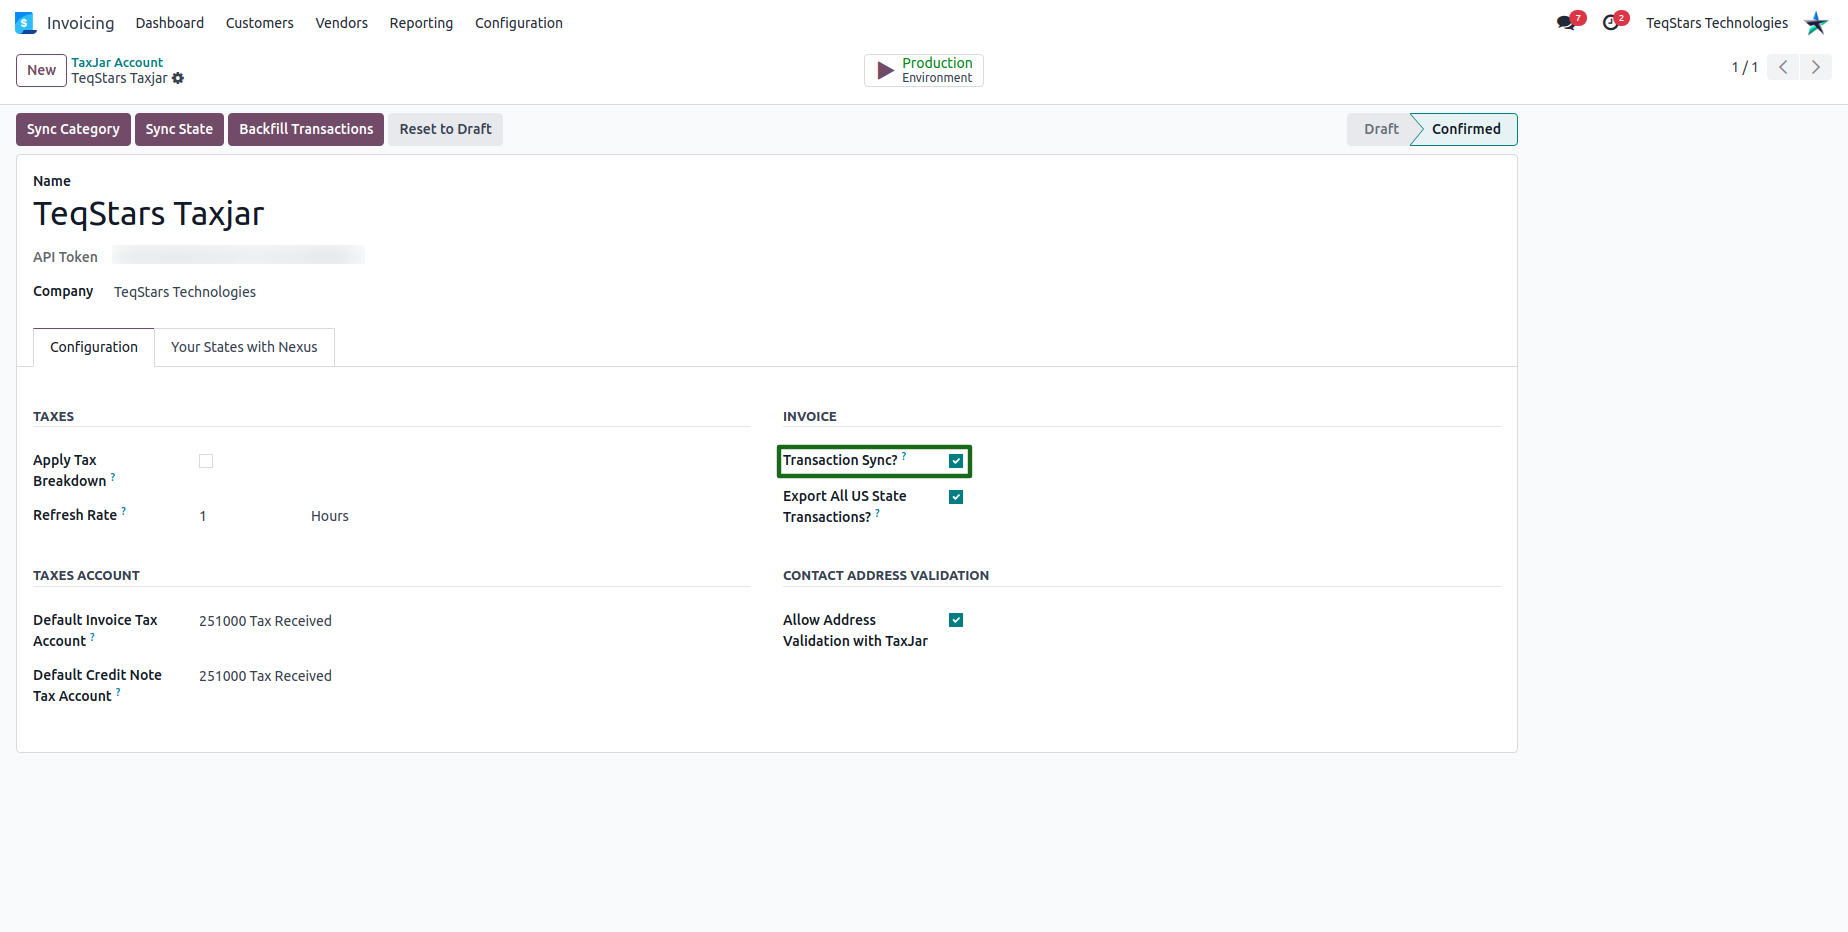Open the Production Environment button
This screenshot has height=932, width=1848.
tap(924, 70)
